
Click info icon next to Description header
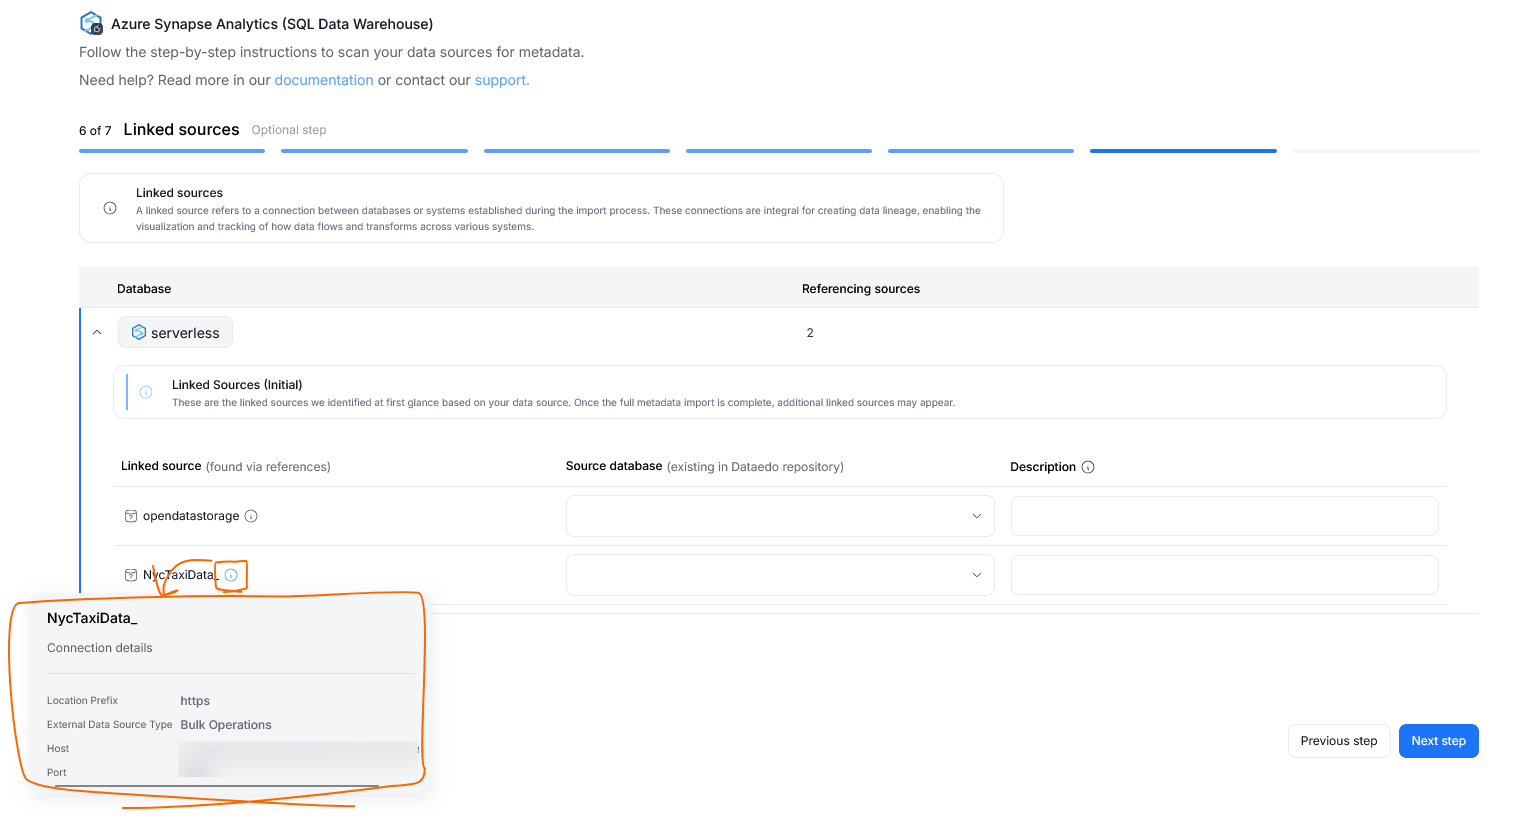1088,467
